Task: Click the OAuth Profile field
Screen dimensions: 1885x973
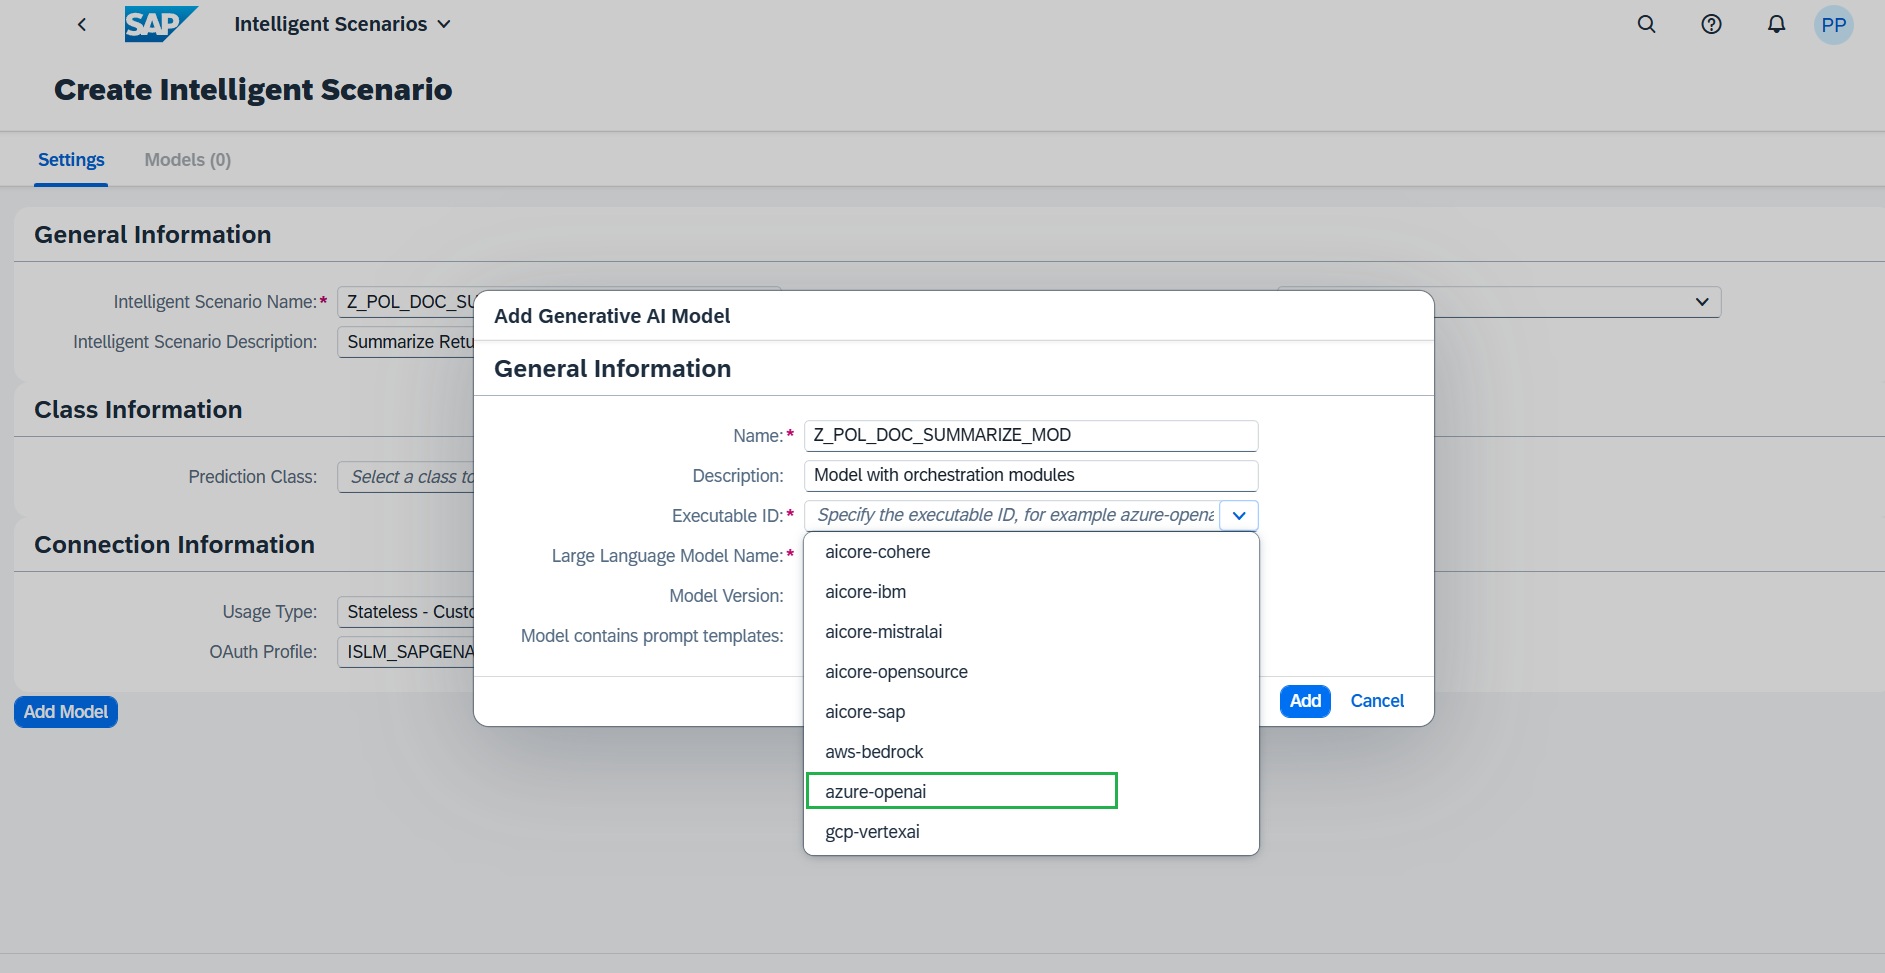Action: [406, 652]
